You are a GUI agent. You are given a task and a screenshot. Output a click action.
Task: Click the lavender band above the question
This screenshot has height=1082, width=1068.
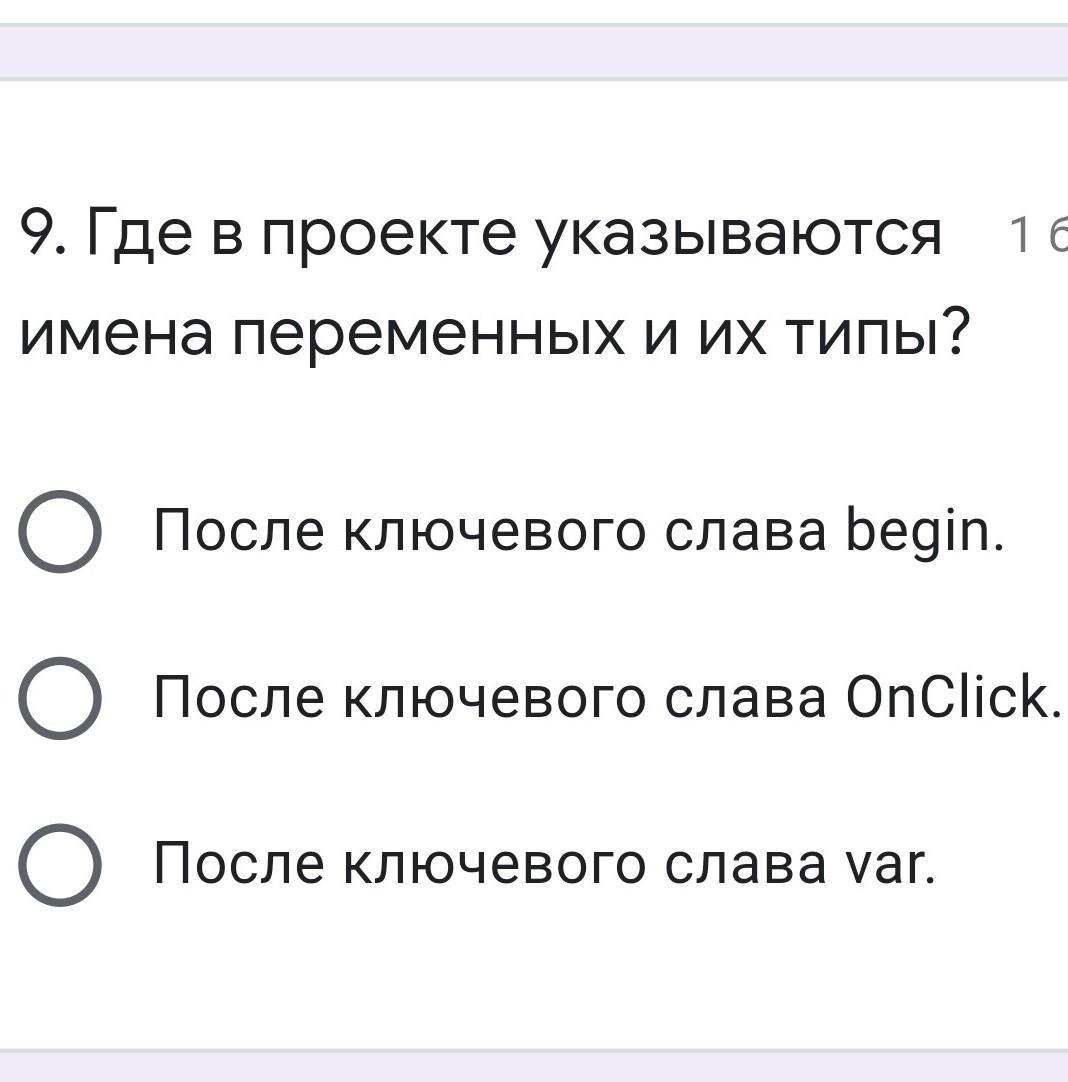click(x=534, y=51)
